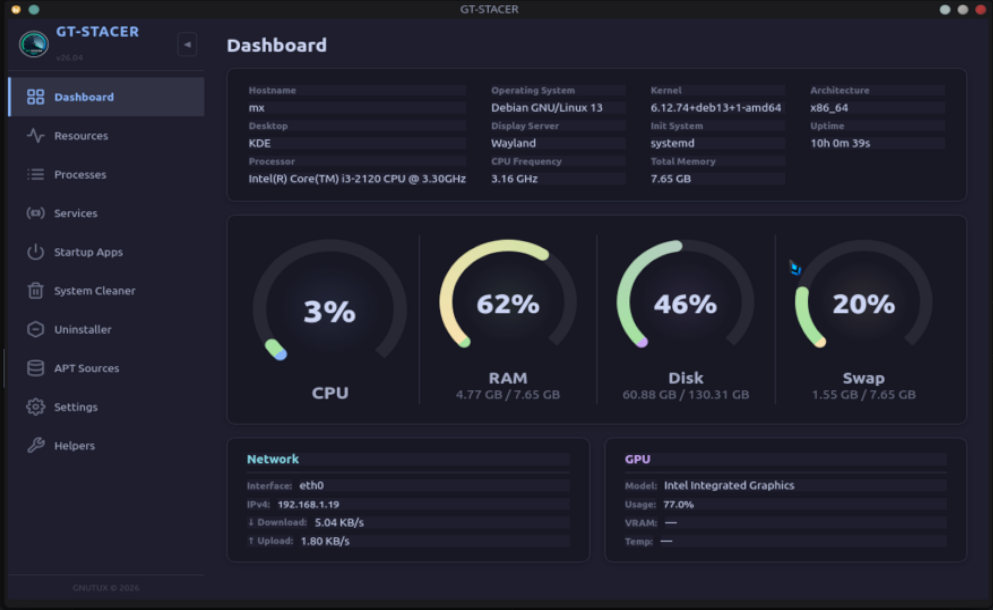Screen dimensions: 993x610
Task: Click the Services icon in sidebar
Action: tap(35, 213)
